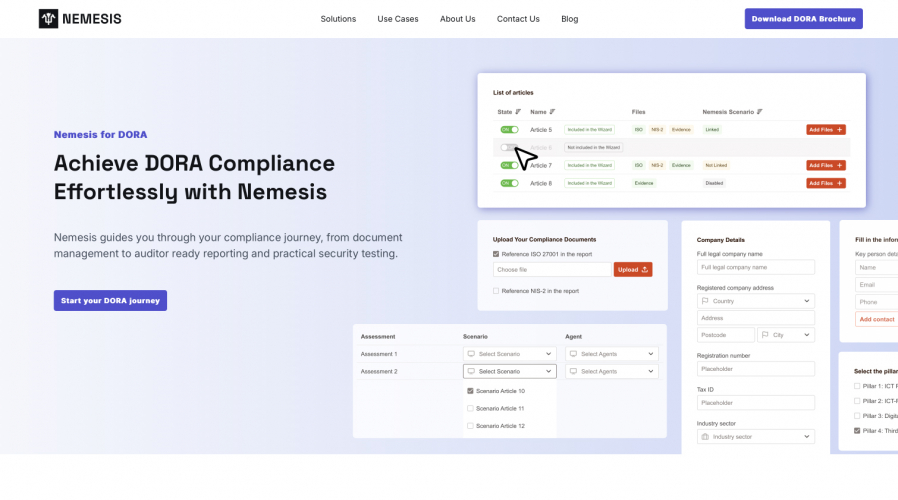Click the 'Disabled' tag in Article 8 row
The image size is (898, 500).
[x=714, y=183]
